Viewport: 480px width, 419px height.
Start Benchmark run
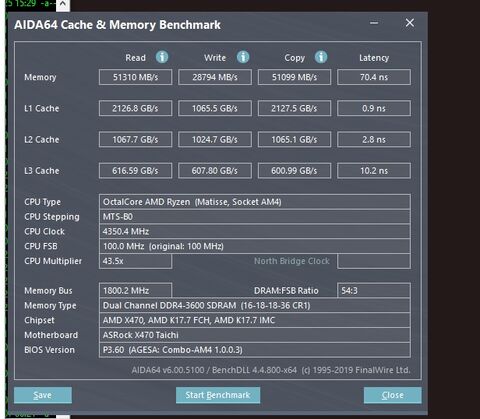(218, 395)
